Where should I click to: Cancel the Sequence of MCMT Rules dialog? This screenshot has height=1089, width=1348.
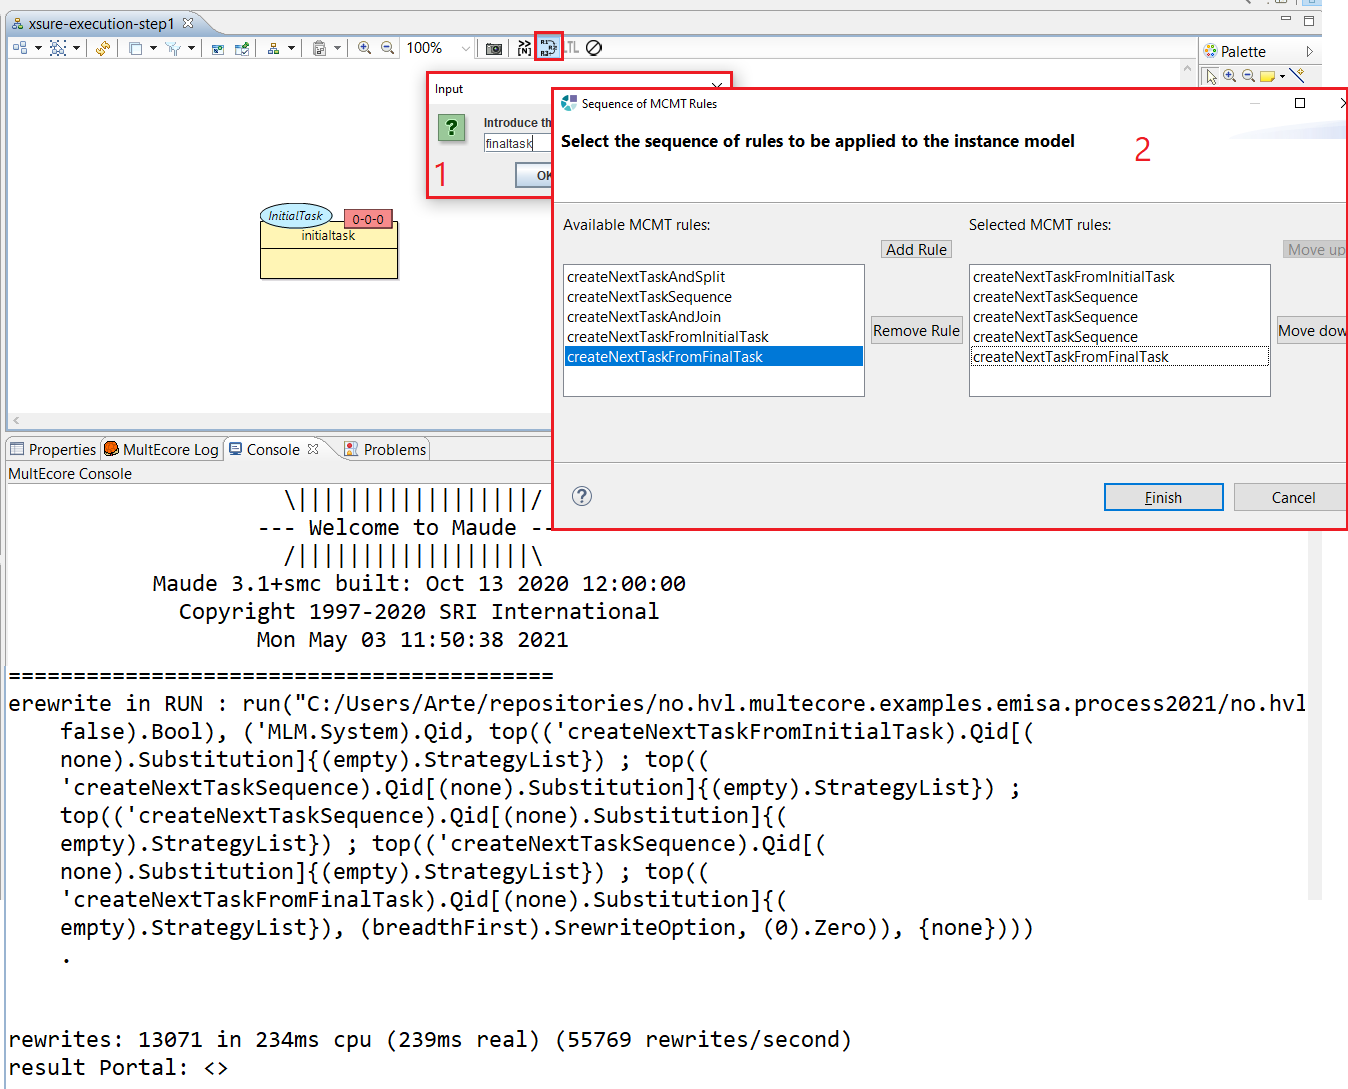coord(1292,497)
